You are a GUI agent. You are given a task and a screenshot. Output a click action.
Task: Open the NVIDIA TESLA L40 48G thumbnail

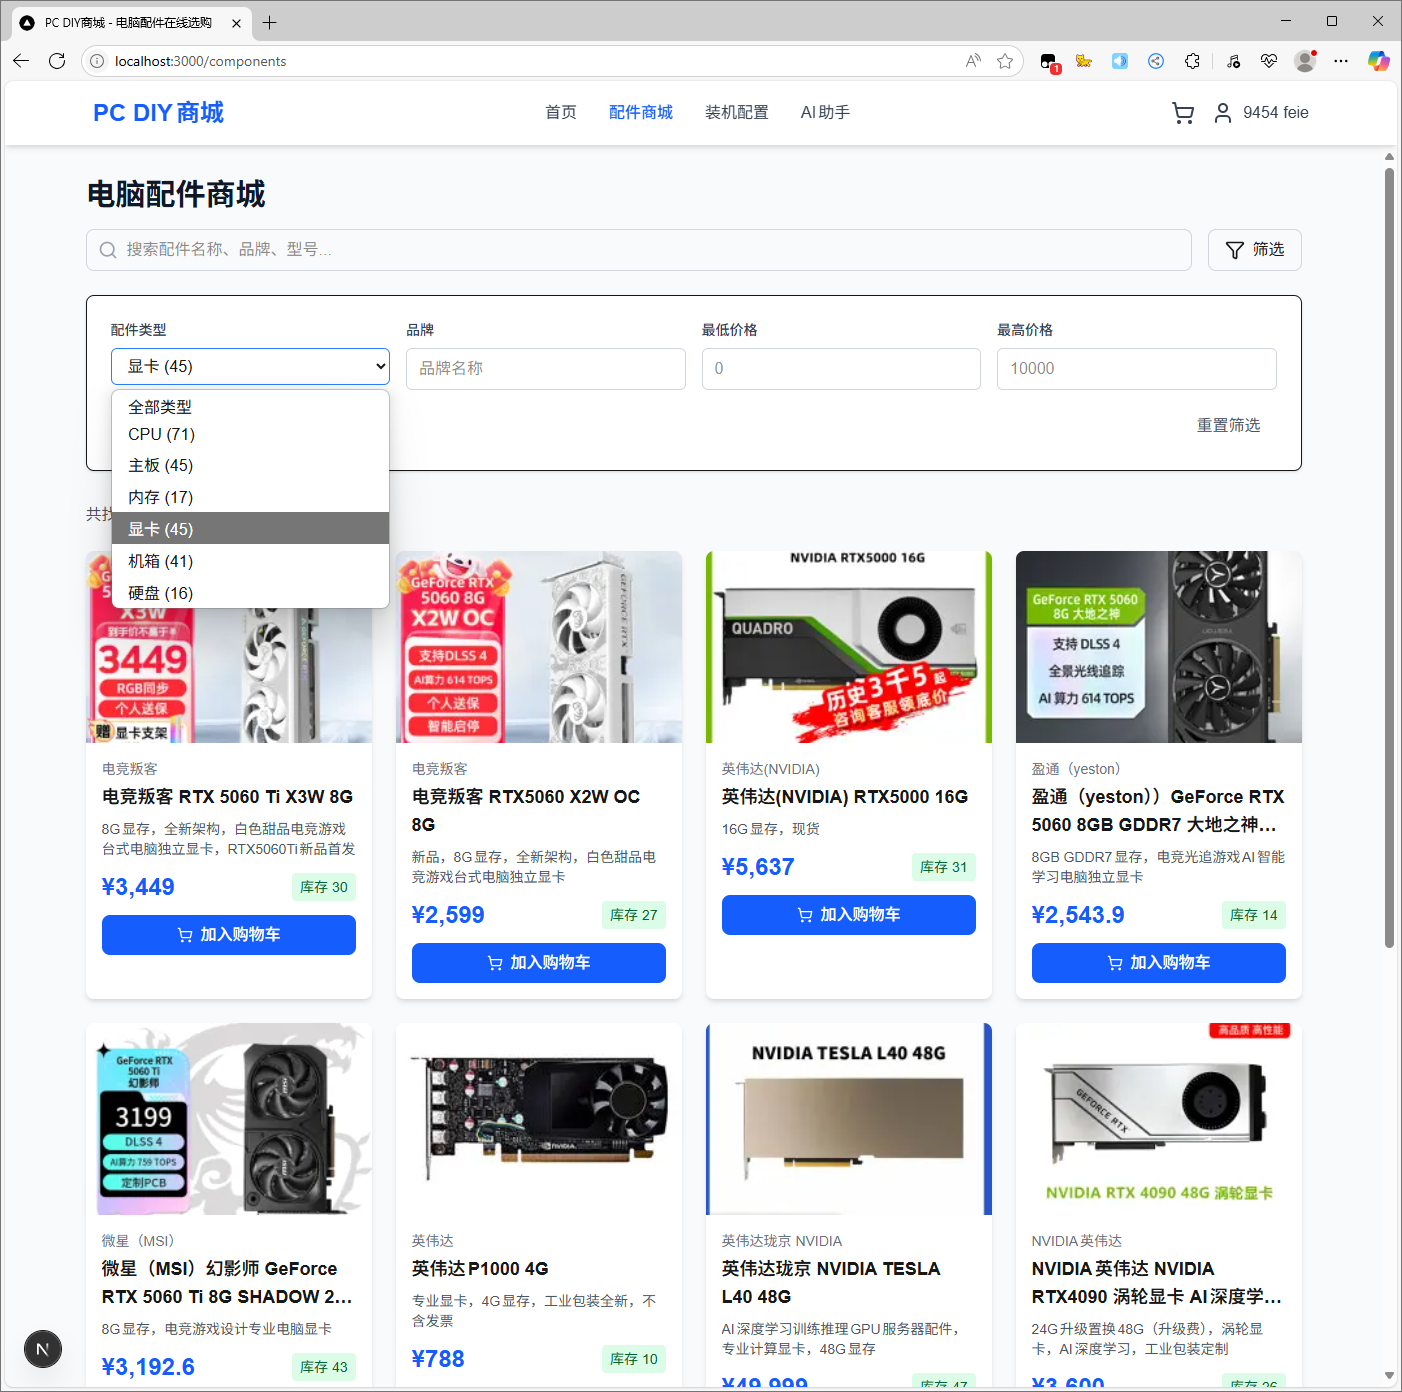[848, 1119]
